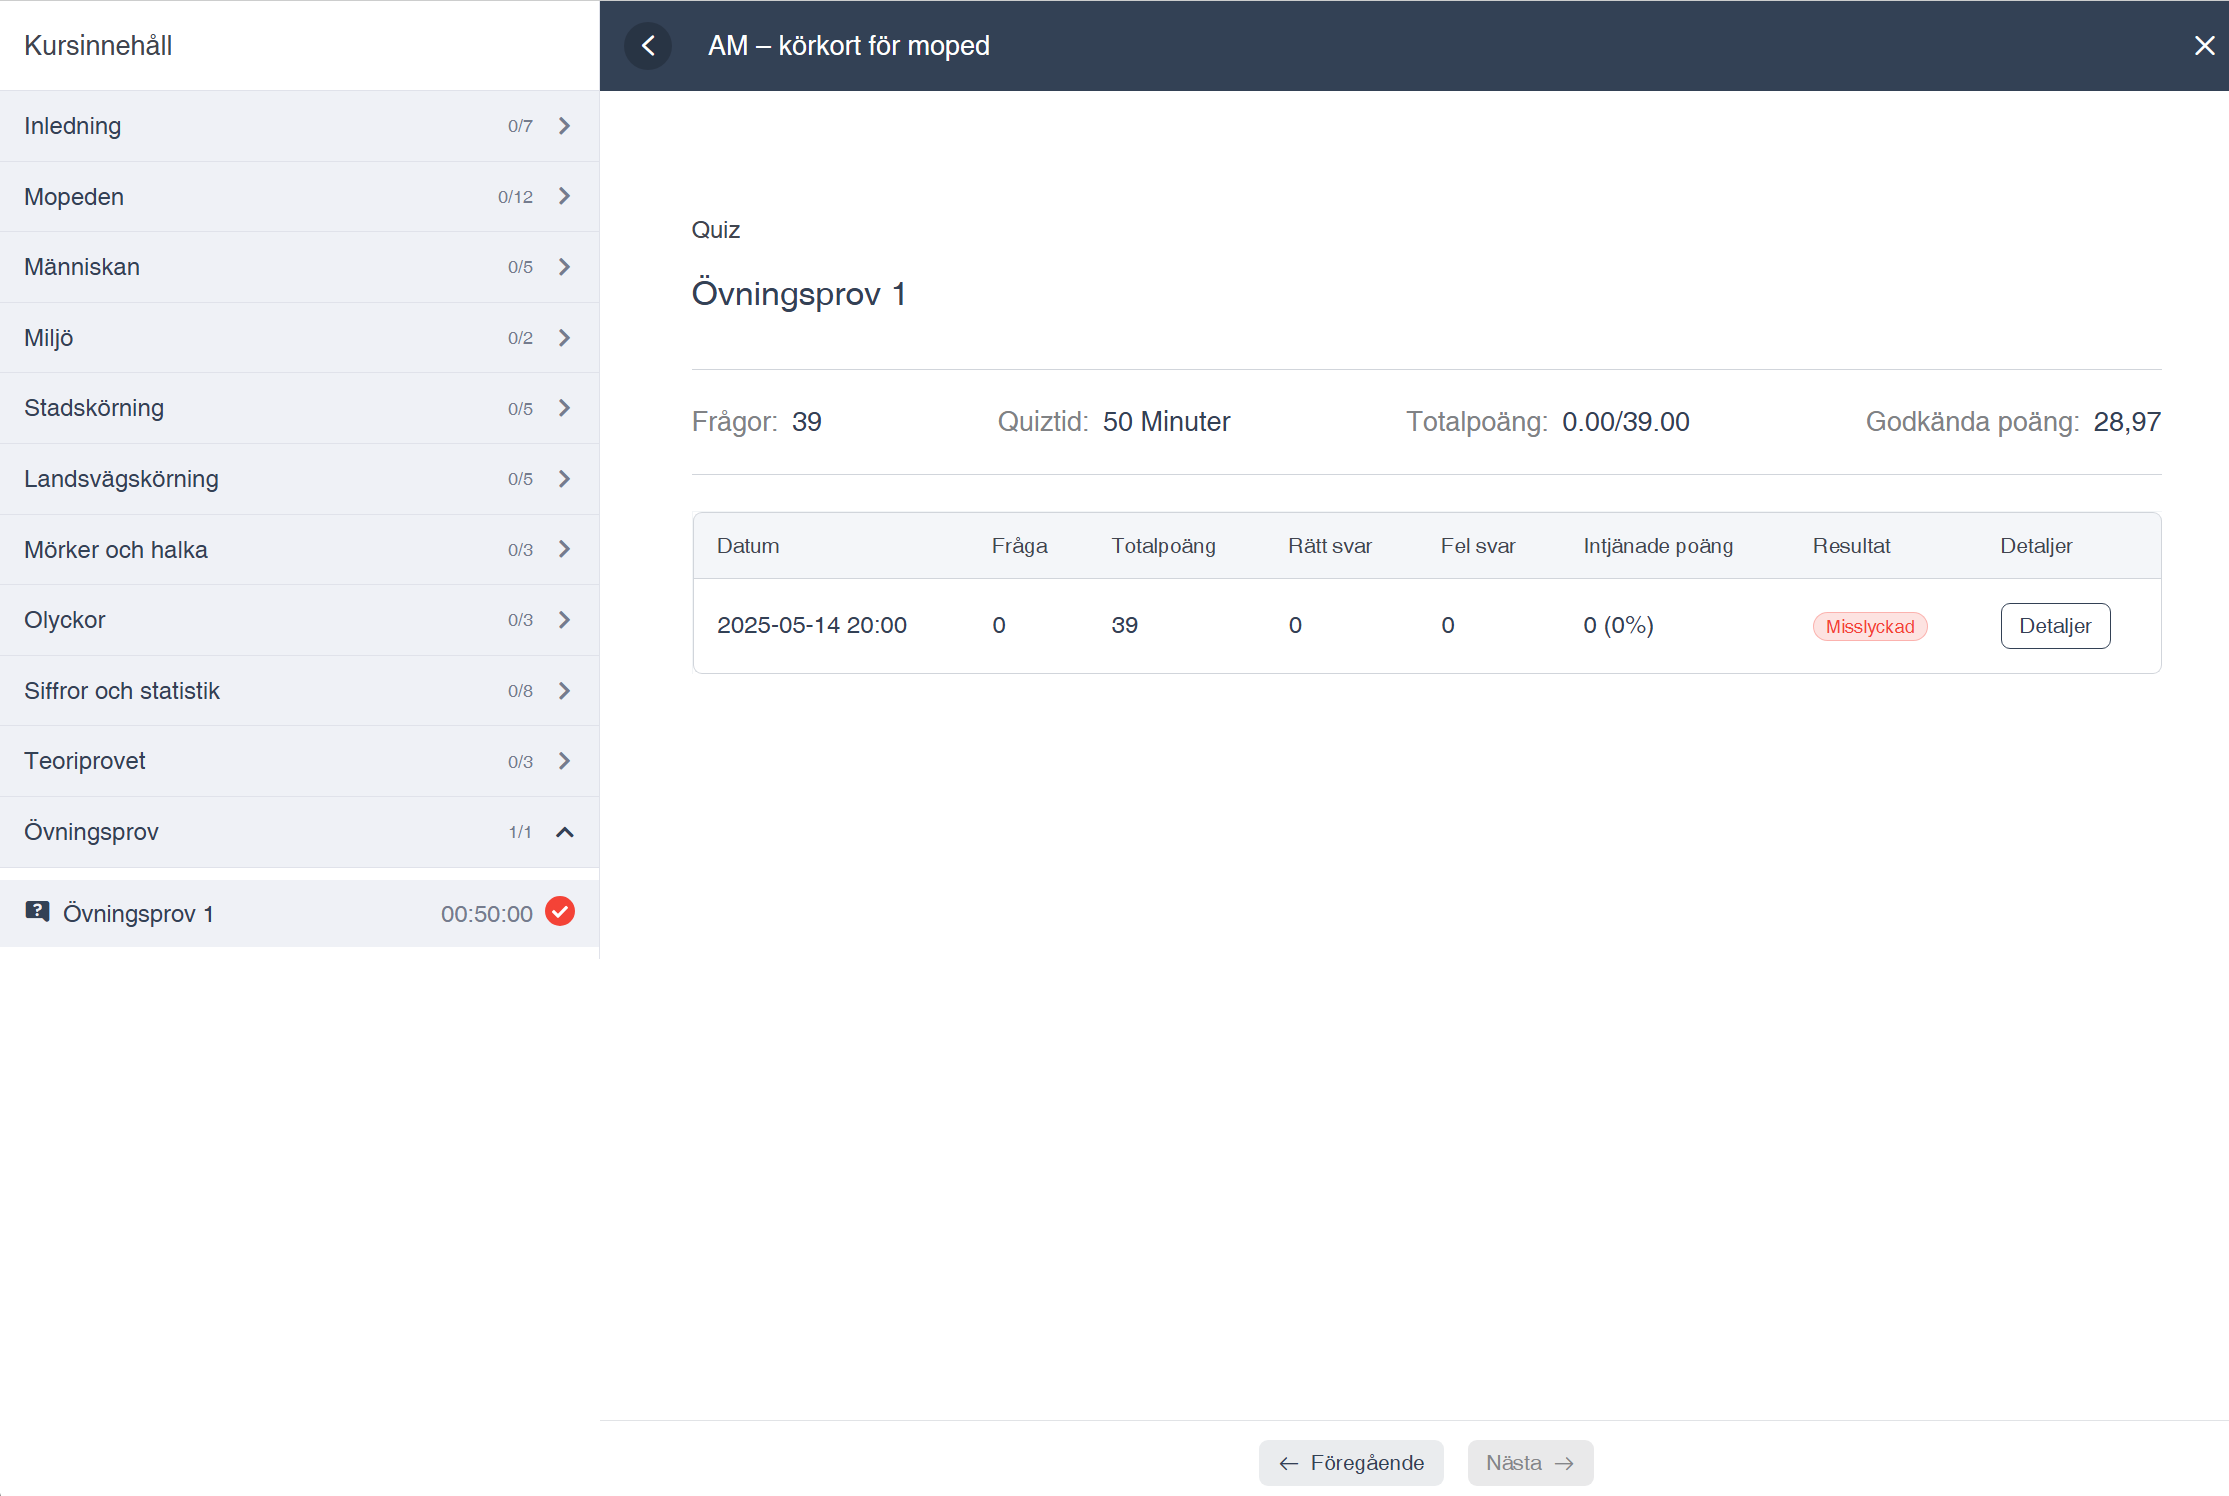Click the 39 total points cell

click(1124, 625)
